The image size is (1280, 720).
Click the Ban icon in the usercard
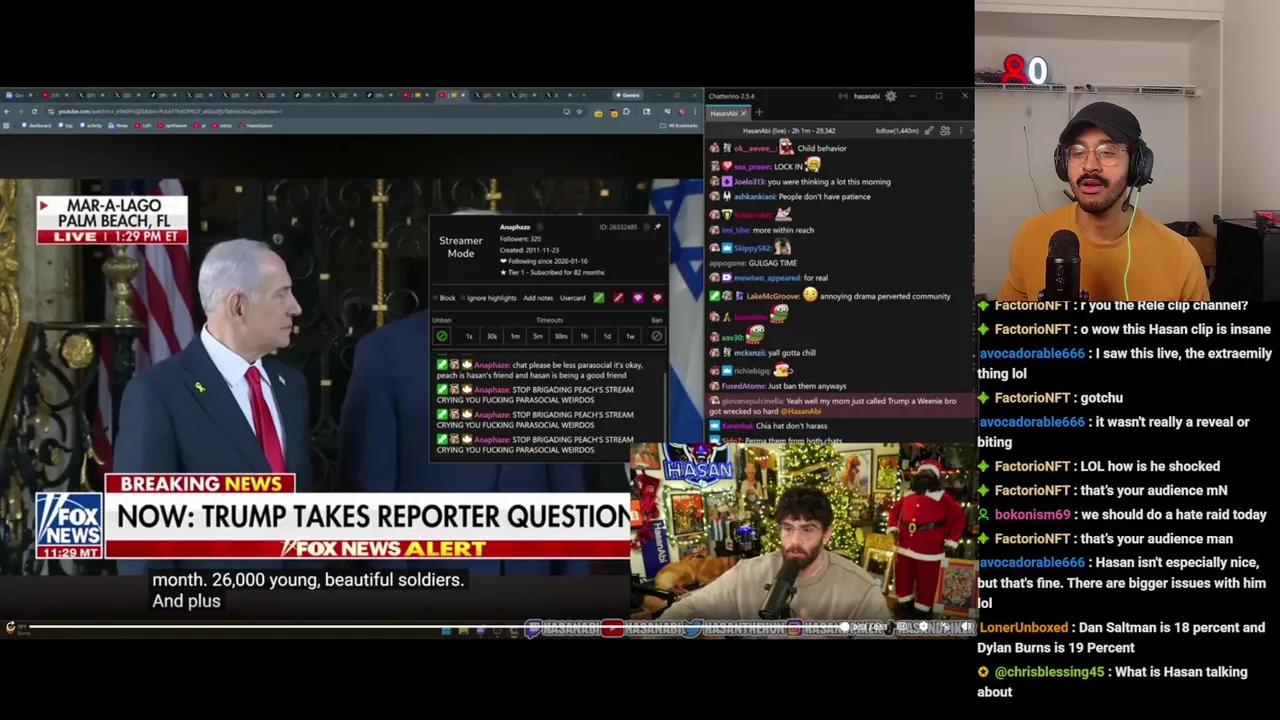tap(656, 336)
